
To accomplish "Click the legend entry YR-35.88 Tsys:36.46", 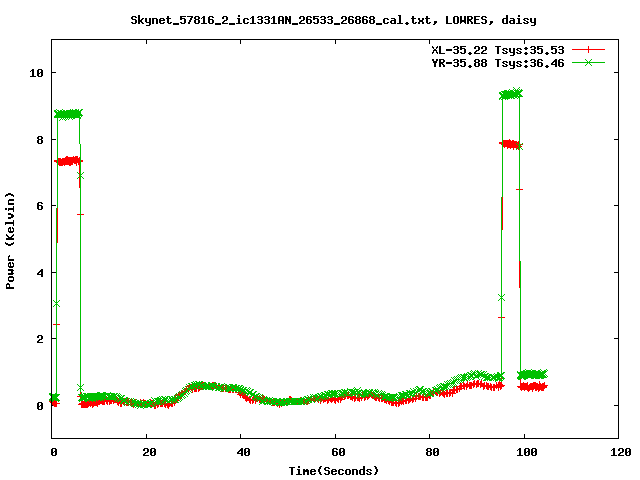I will pos(498,63).
